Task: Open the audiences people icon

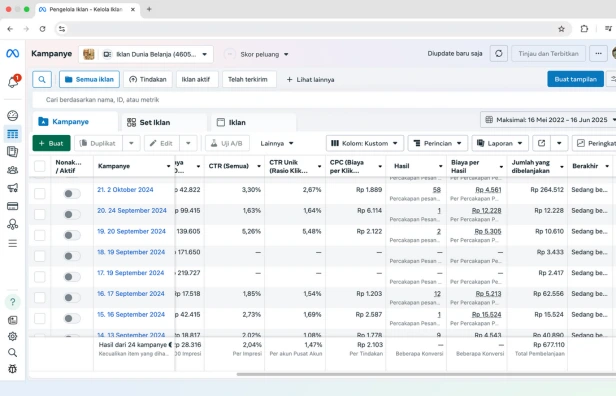Action: coord(13,170)
